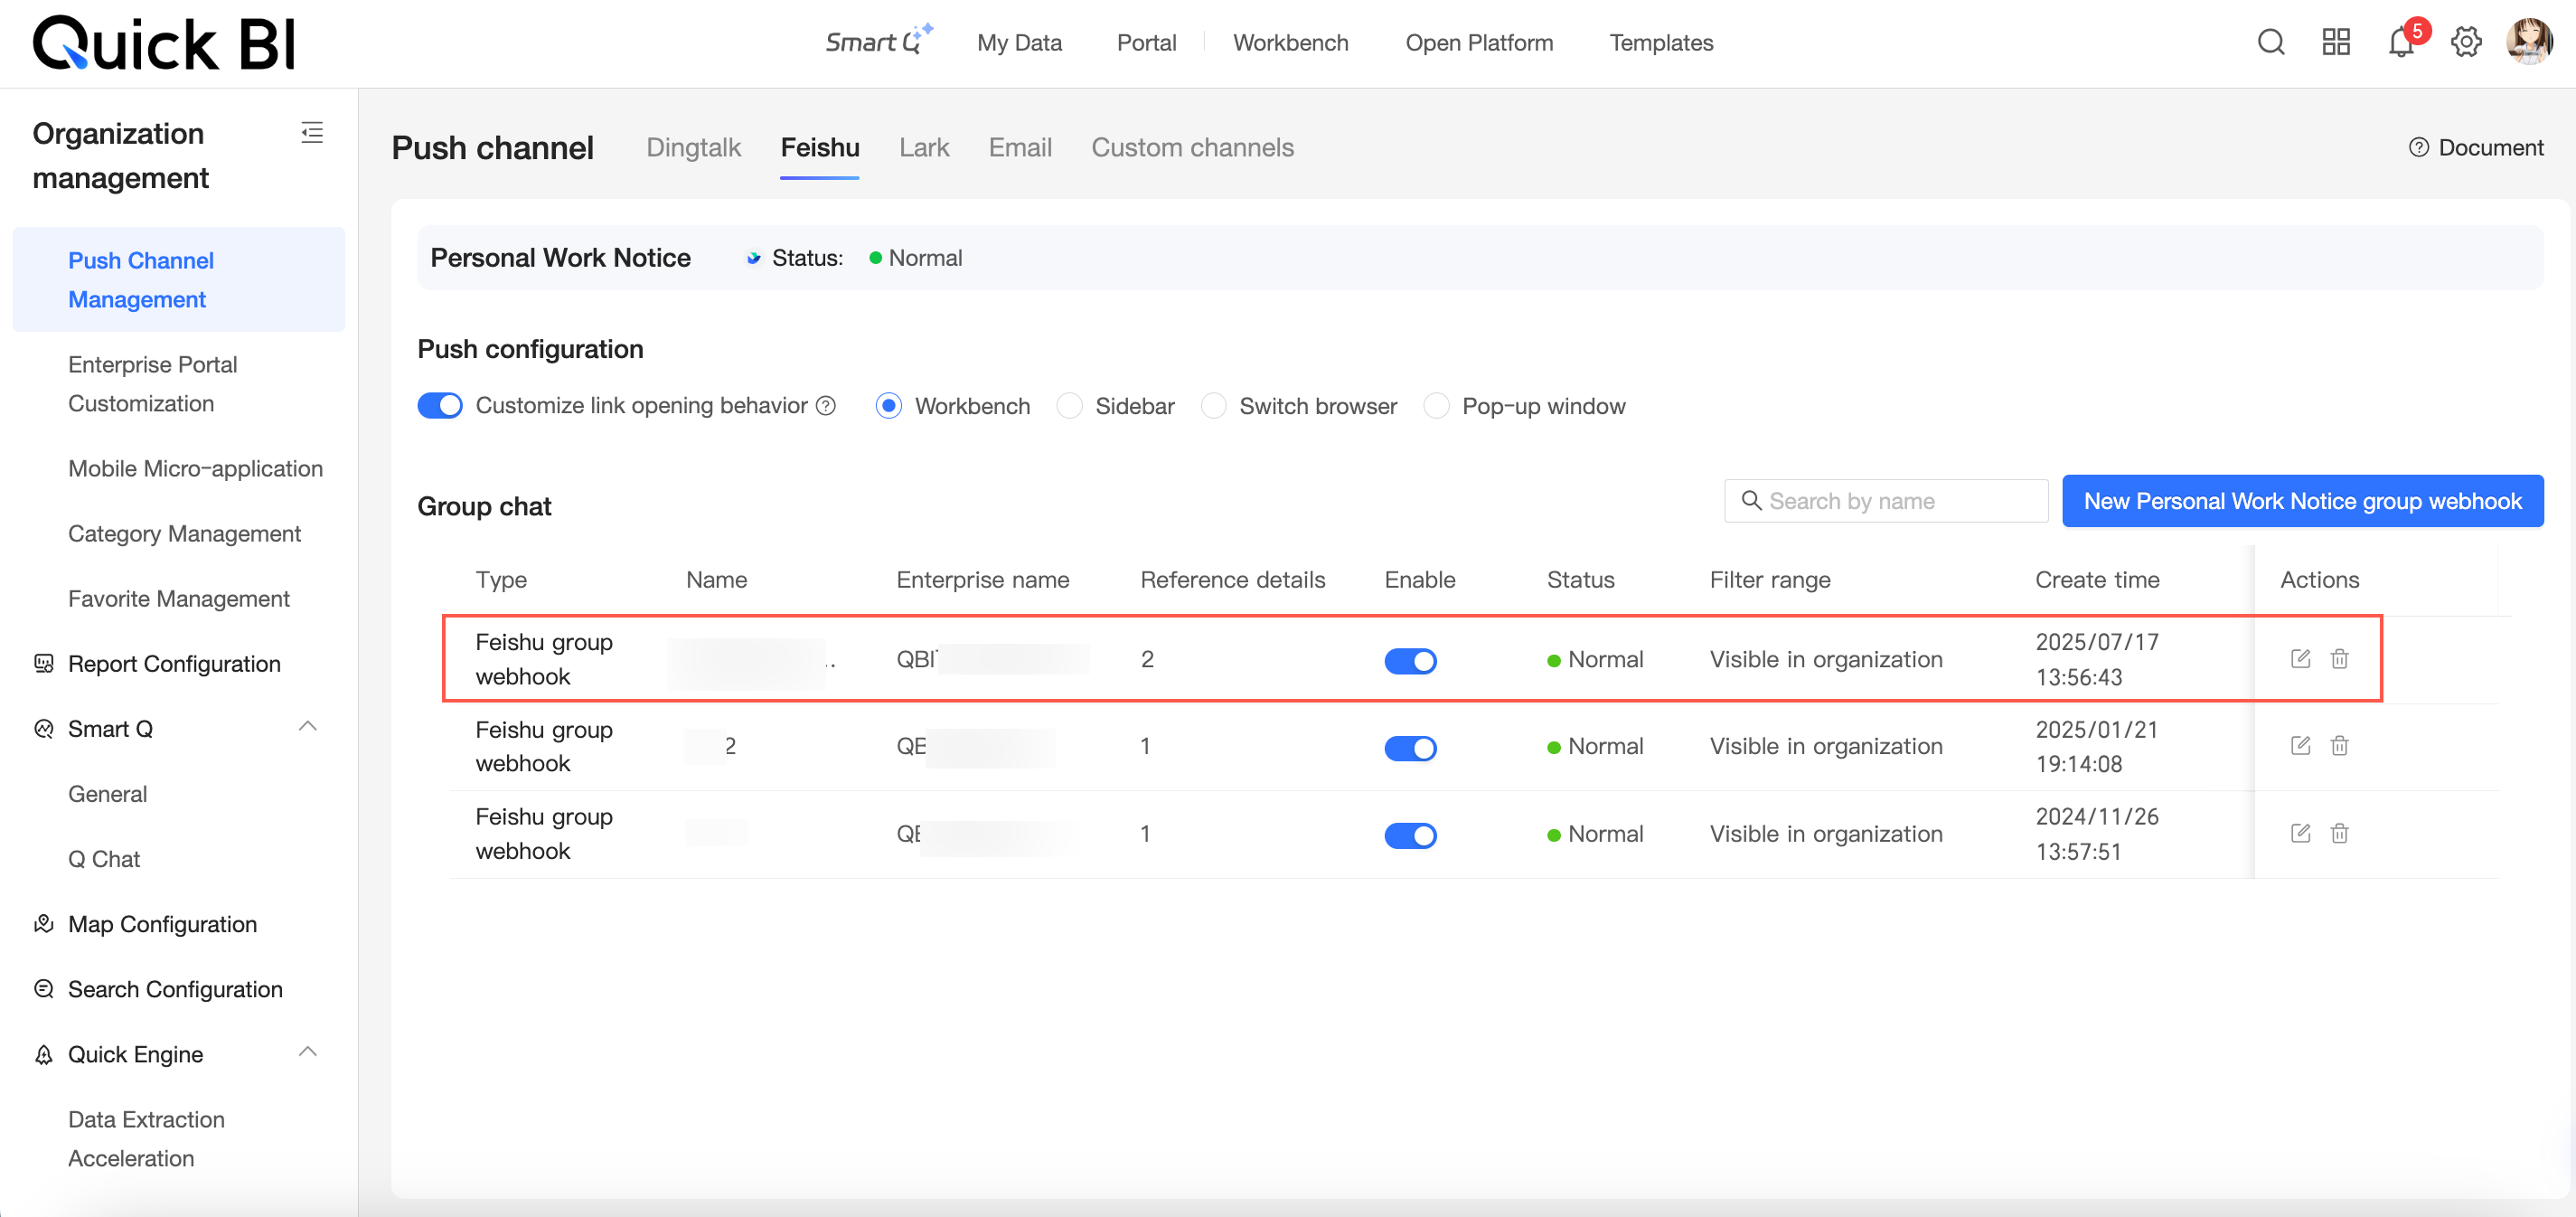Open the notifications bell icon
2576x1217 pixels.
[2400, 43]
